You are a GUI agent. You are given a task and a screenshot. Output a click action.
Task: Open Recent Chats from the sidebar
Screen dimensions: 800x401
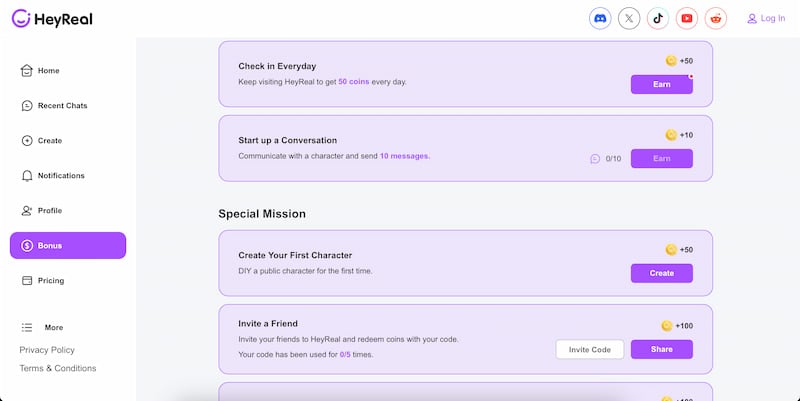point(68,106)
